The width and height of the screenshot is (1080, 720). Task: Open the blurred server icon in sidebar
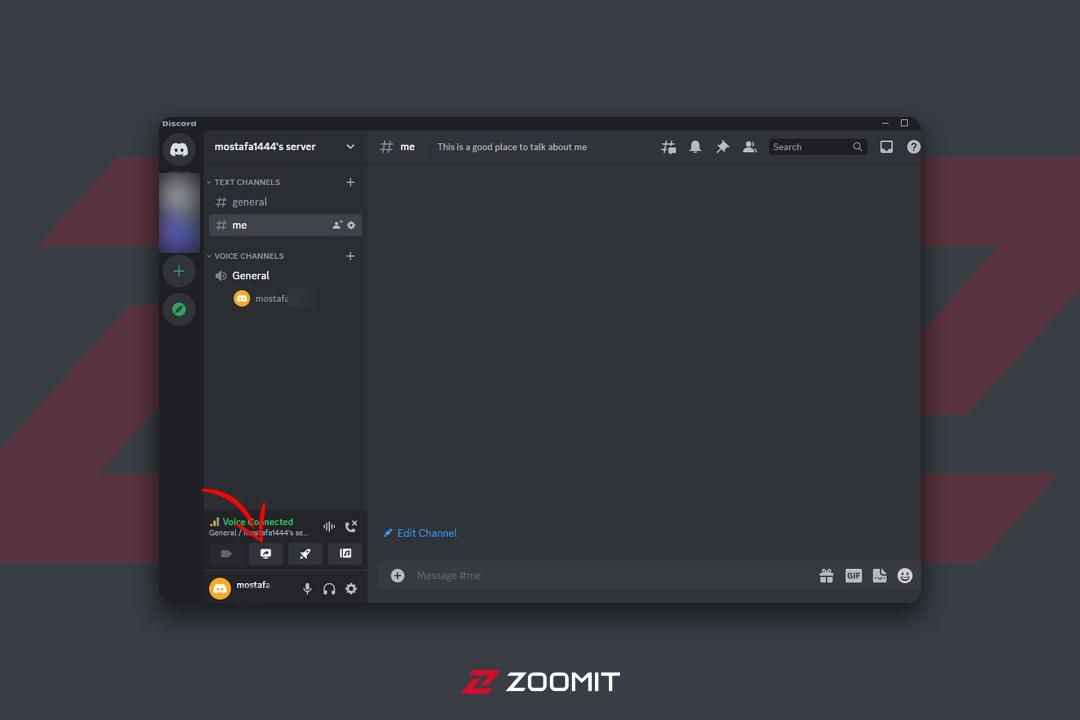[179, 212]
